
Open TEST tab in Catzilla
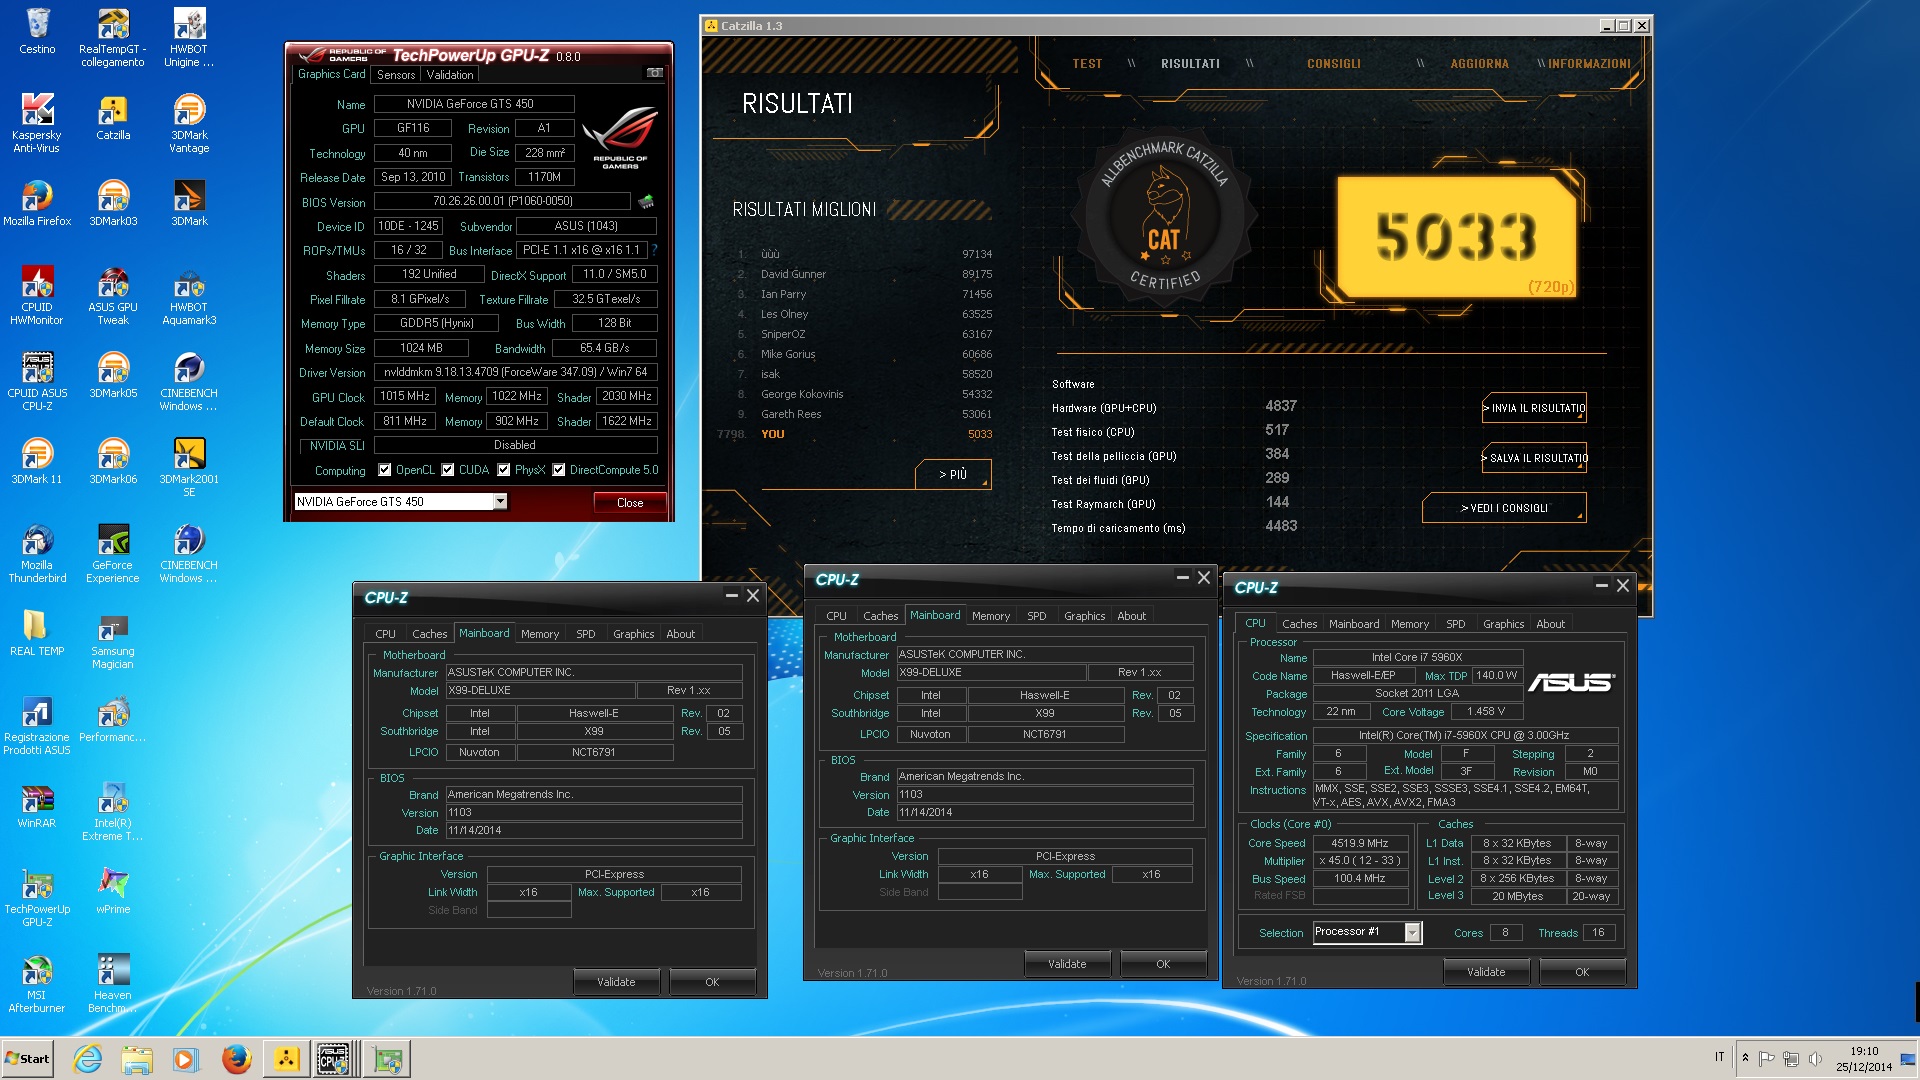(x=1087, y=64)
